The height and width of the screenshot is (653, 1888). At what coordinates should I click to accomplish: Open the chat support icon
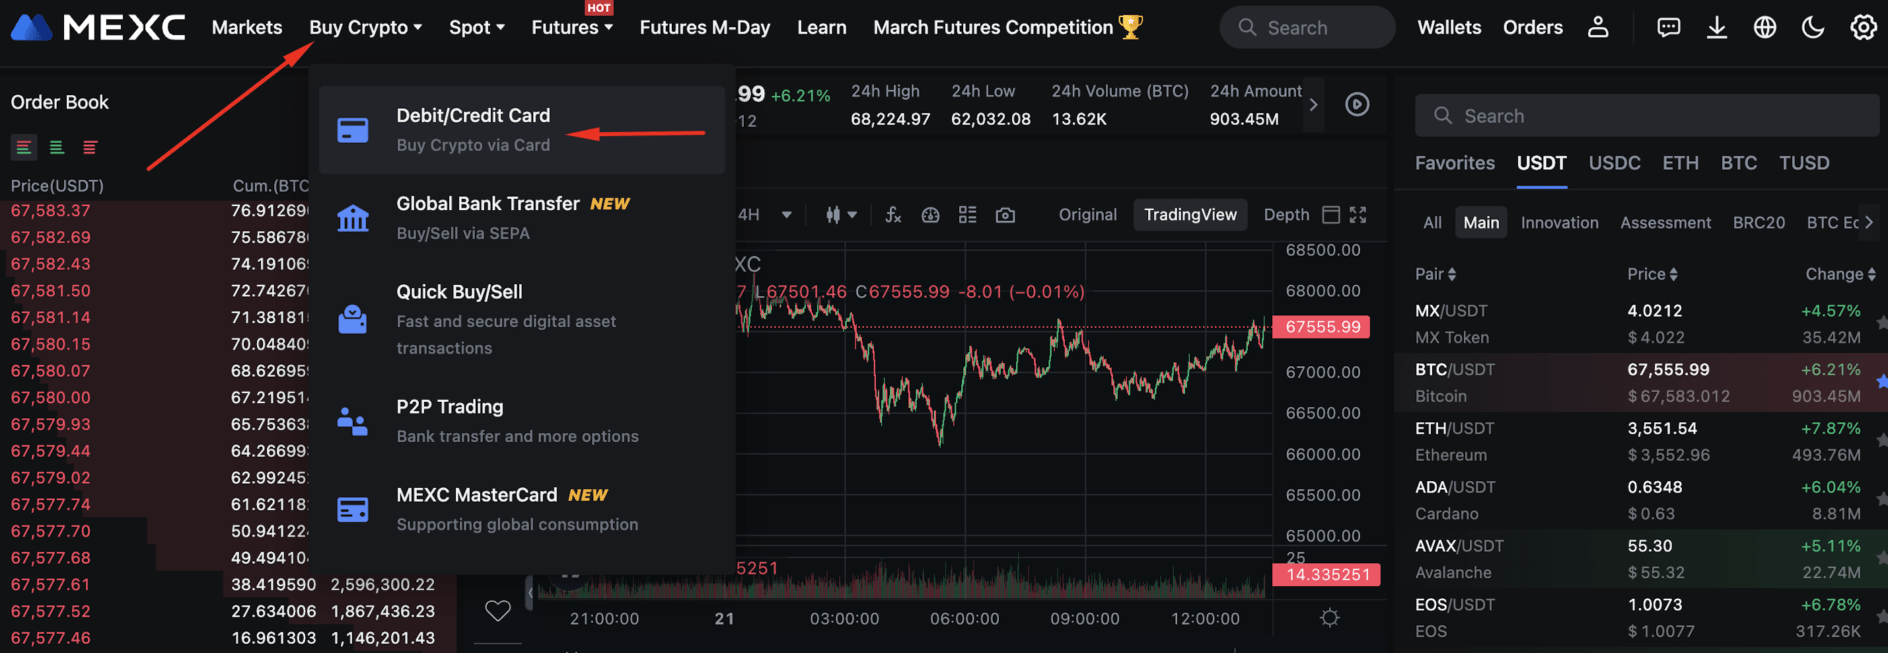[1668, 27]
